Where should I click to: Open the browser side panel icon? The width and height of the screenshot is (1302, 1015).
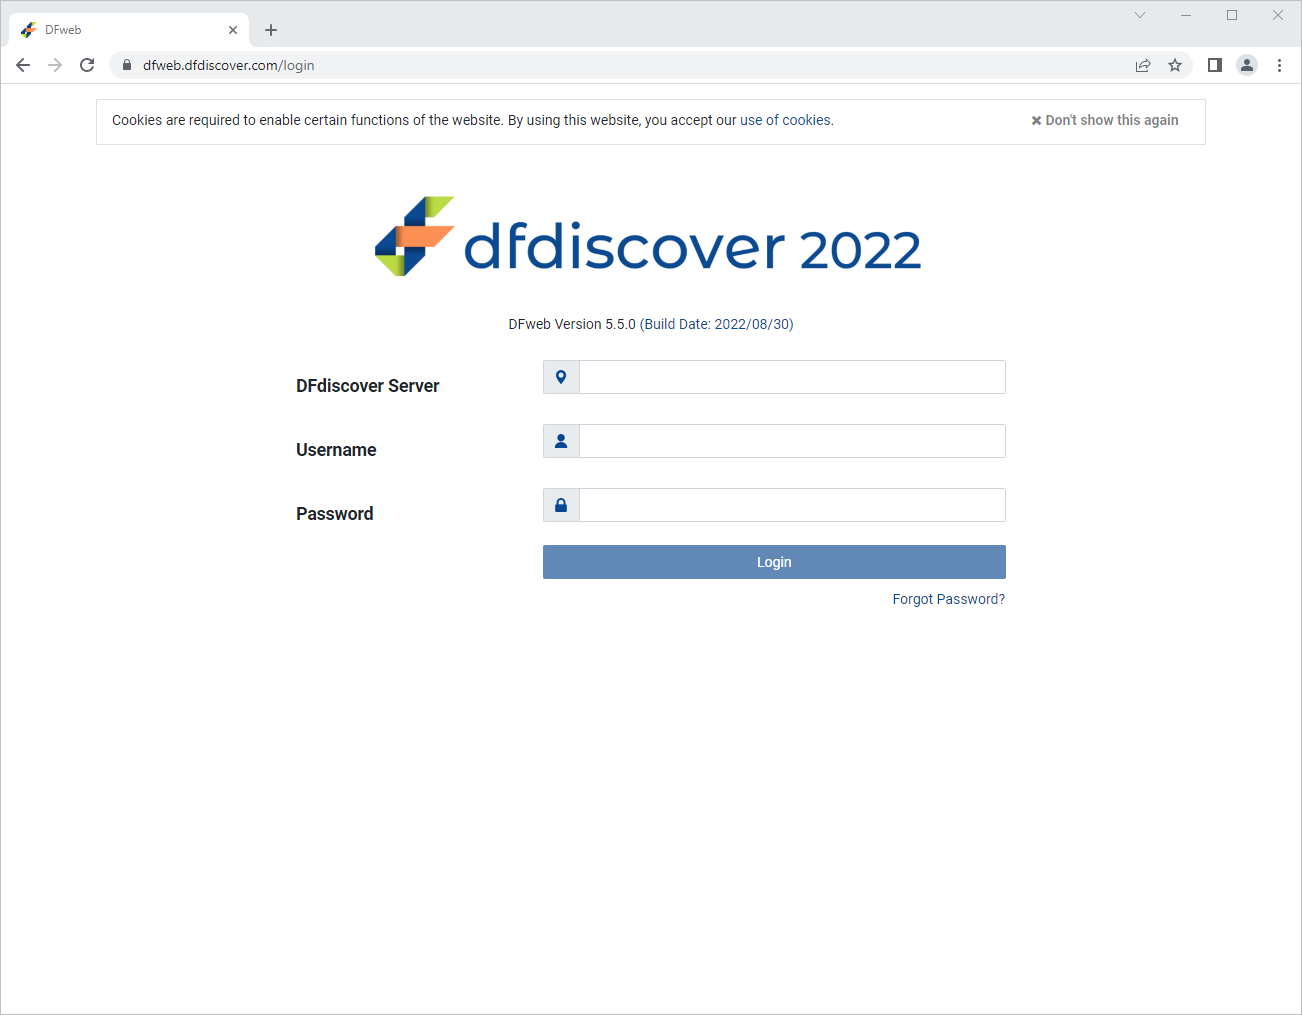click(x=1215, y=65)
